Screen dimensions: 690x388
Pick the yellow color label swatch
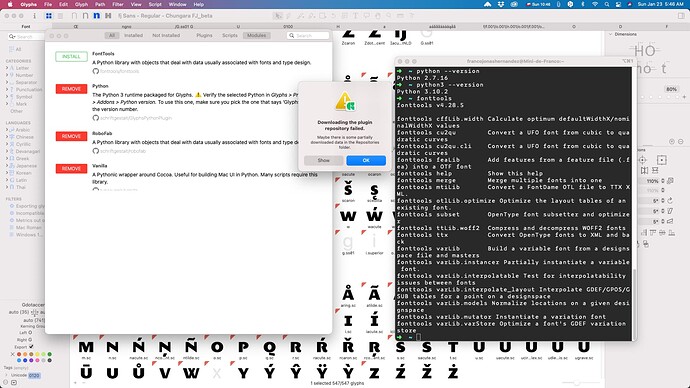pyautogui.click(x=37, y=354)
